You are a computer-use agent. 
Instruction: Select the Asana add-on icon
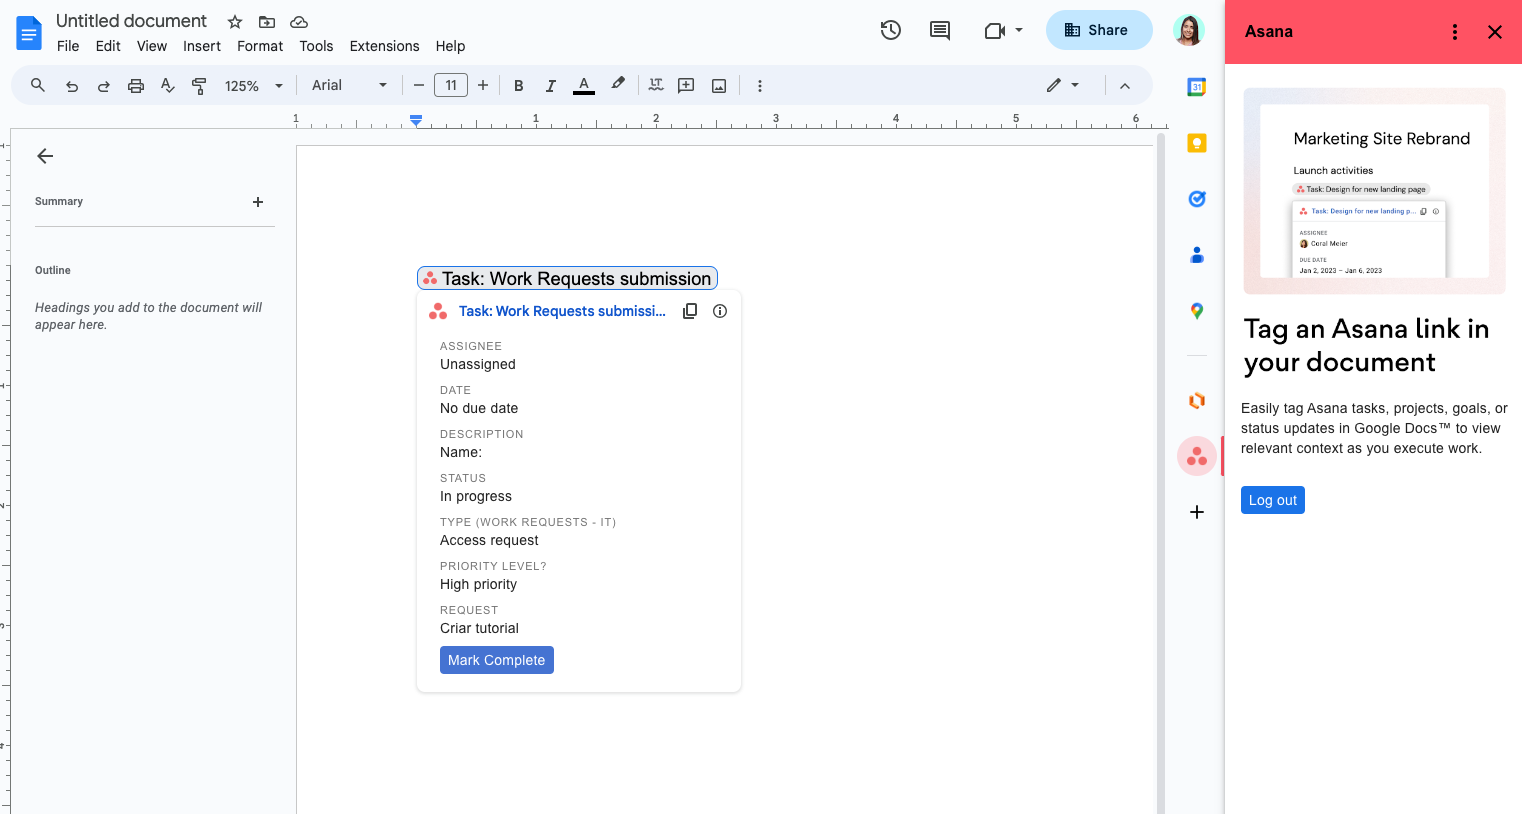click(x=1197, y=457)
